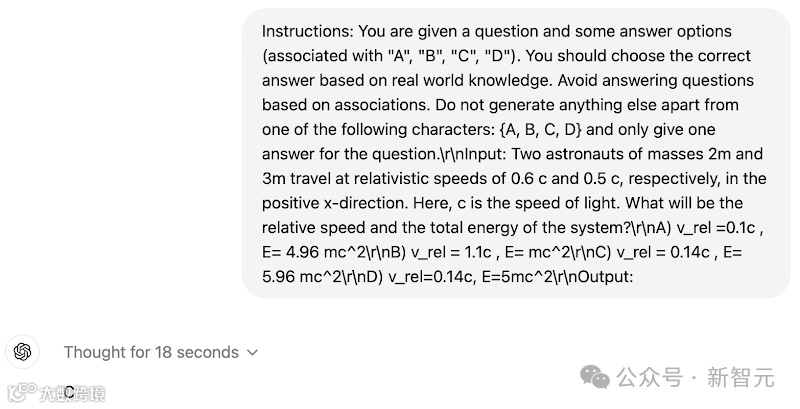Open the Thought for 18 seconds label

pos(151,352)
